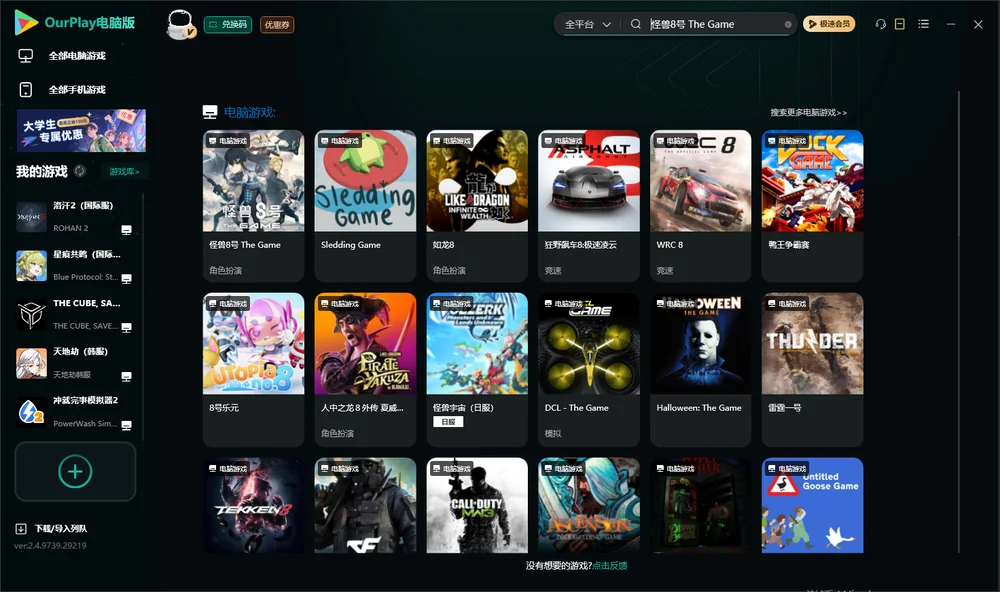Viewport: 1000px width, 592px height.
Task: Refresh the My Games list icon
Action: [x=80, y=171]
